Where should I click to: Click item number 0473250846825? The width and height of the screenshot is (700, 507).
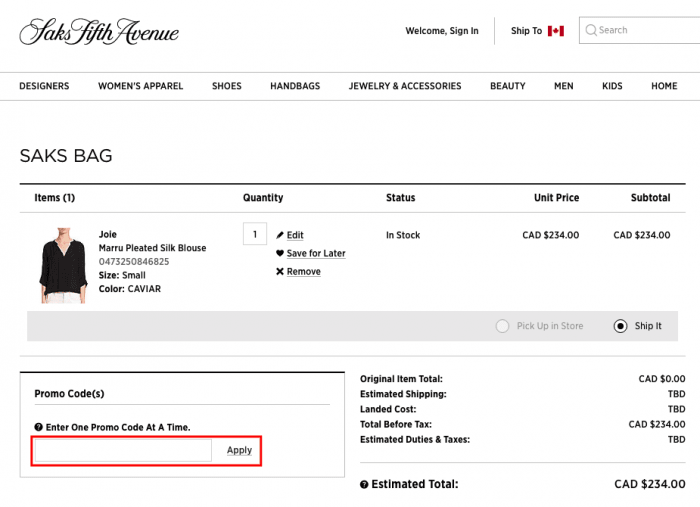tap(134, 262)
